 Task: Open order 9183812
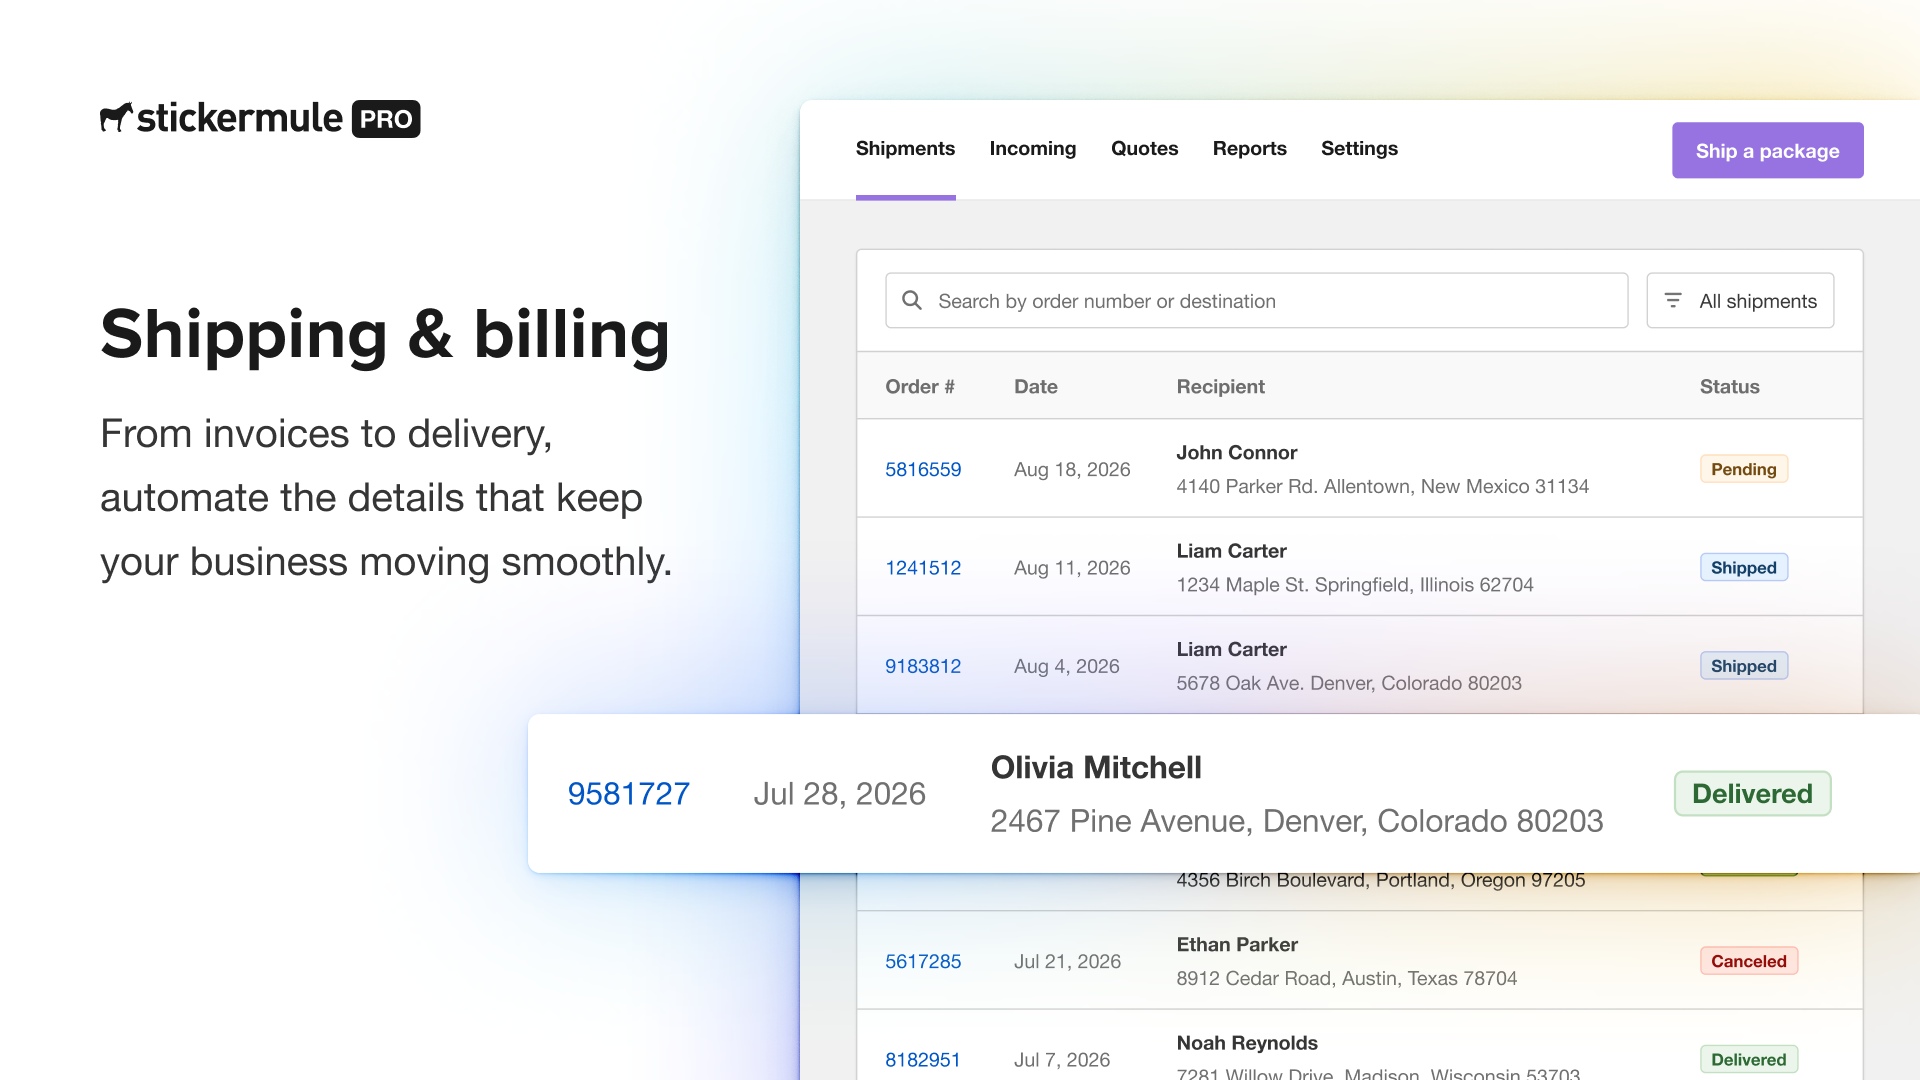click(923, 666)
